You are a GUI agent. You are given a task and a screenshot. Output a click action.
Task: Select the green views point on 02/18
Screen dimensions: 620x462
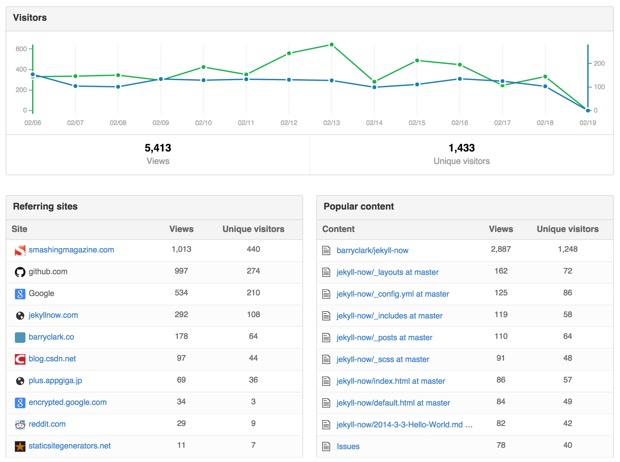545,77
